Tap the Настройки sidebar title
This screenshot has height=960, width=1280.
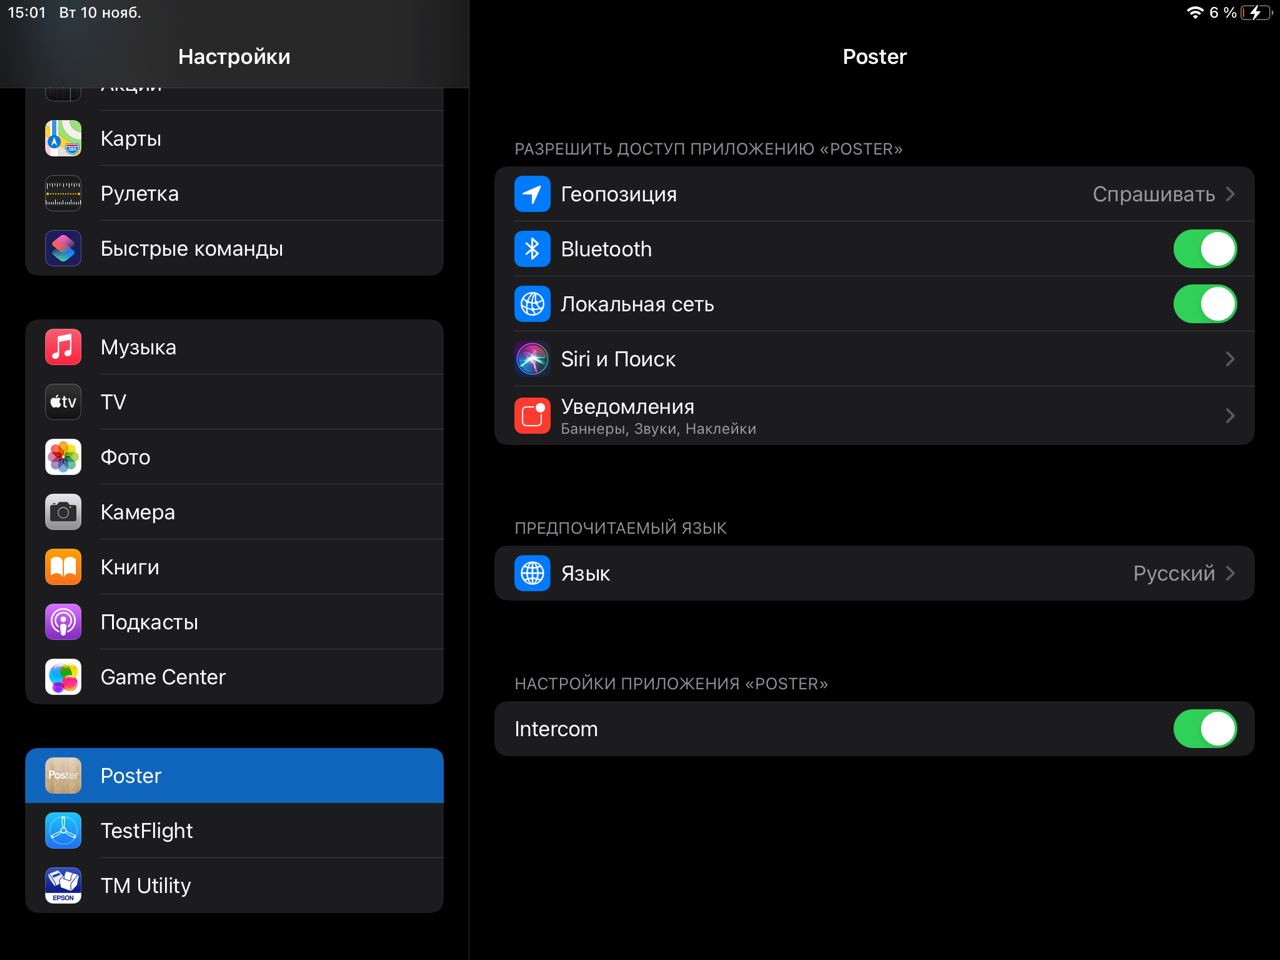tap(234, 57)
